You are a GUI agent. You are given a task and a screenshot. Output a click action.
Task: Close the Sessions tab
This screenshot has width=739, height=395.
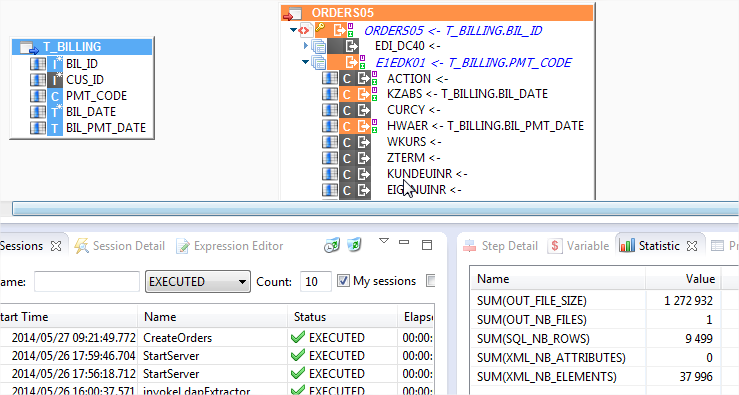tap(56, 246)
